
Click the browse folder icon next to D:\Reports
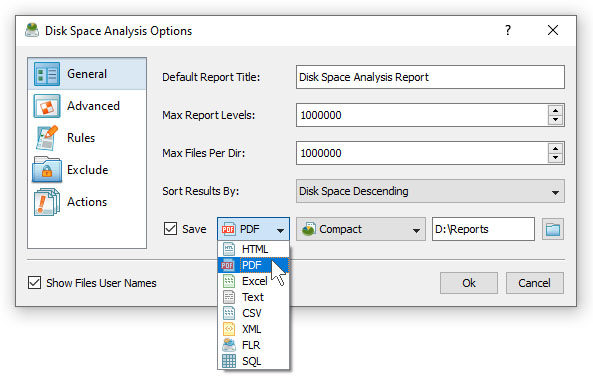pos(553,229)
